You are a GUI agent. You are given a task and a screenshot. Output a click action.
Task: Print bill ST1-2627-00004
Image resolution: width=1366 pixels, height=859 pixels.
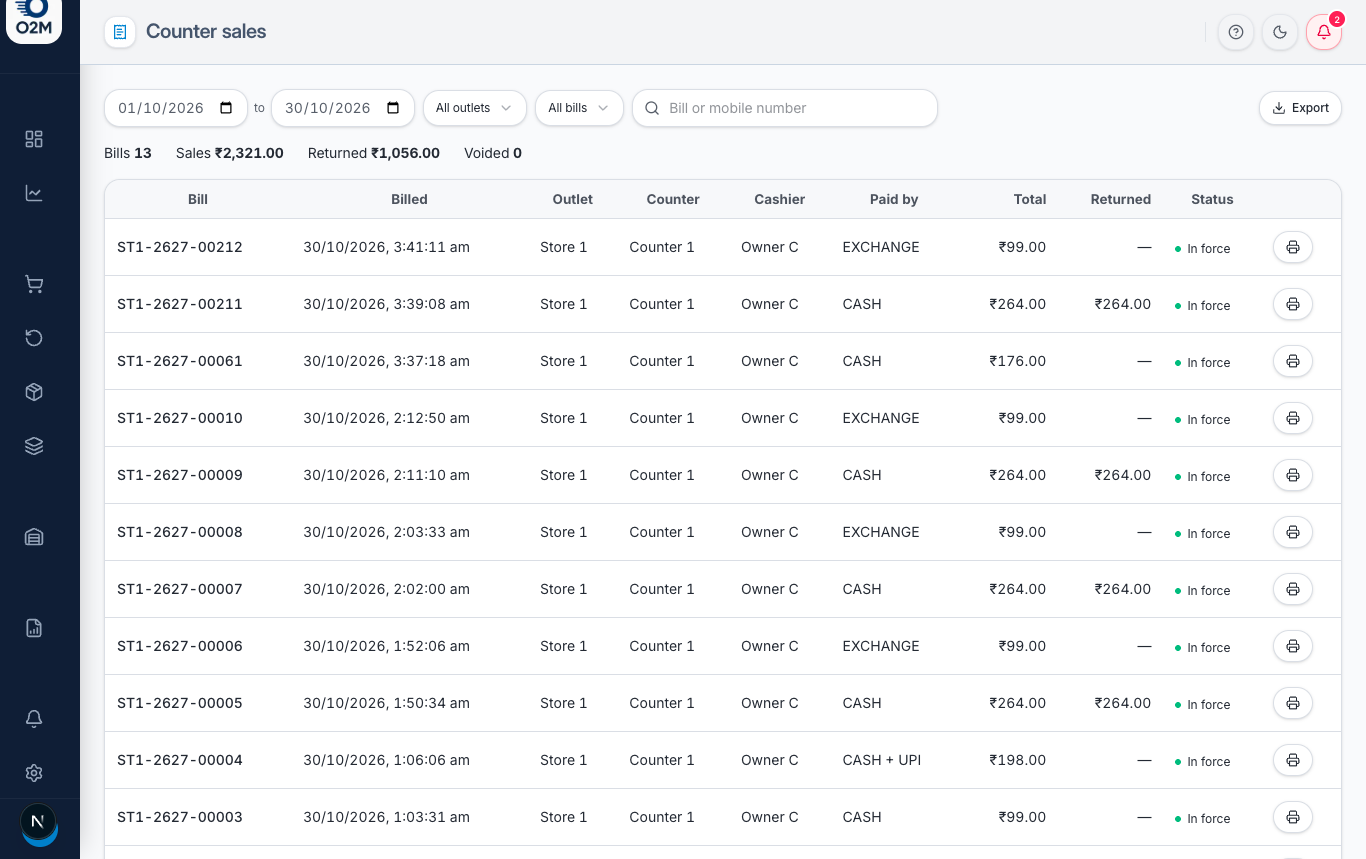click(x=1293, y=760)
